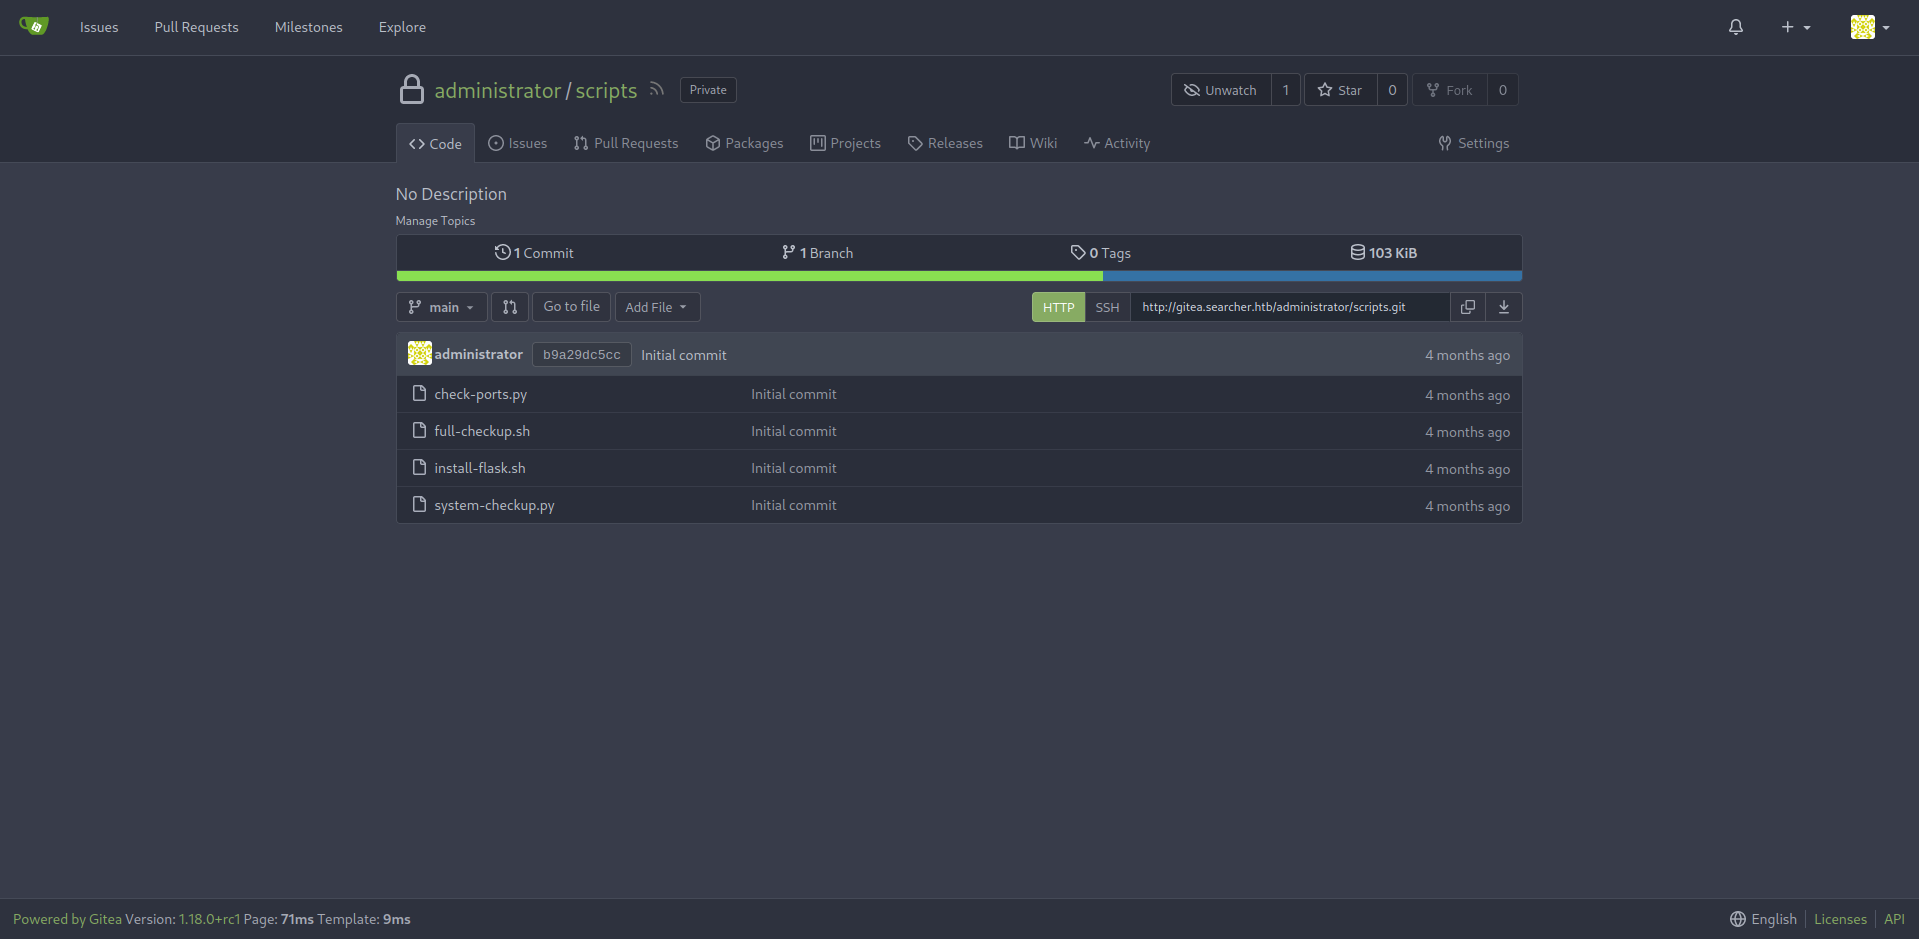Open the Wiki tab
The height and width of the screenshot is (939, 1919).
click(1033, 143)
